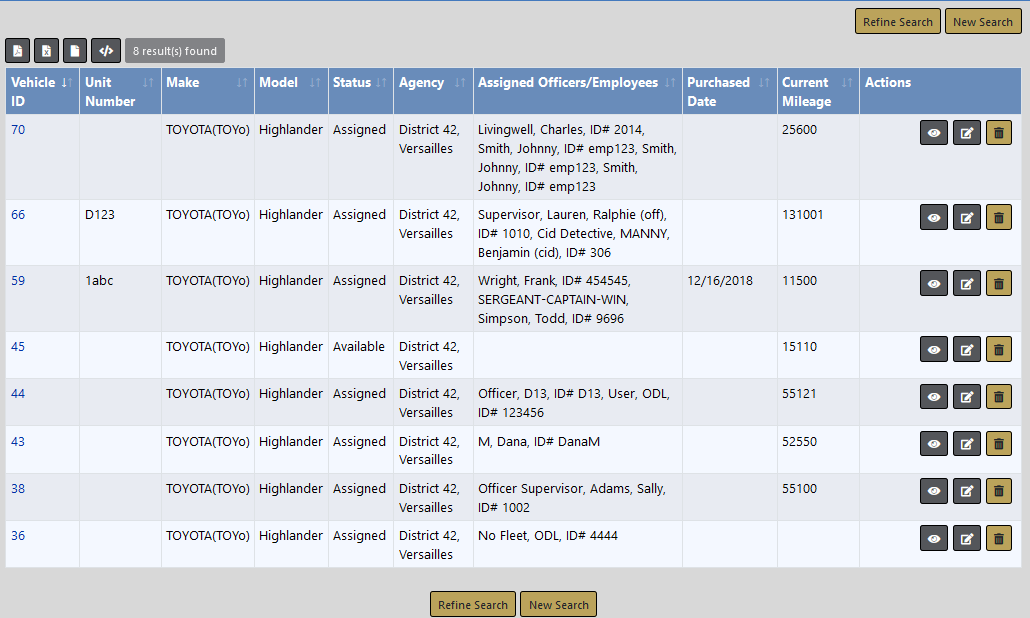The image size is (1030, 618).
Task: Sort table by Purchased Date column
Action: [x=729, y=91]
